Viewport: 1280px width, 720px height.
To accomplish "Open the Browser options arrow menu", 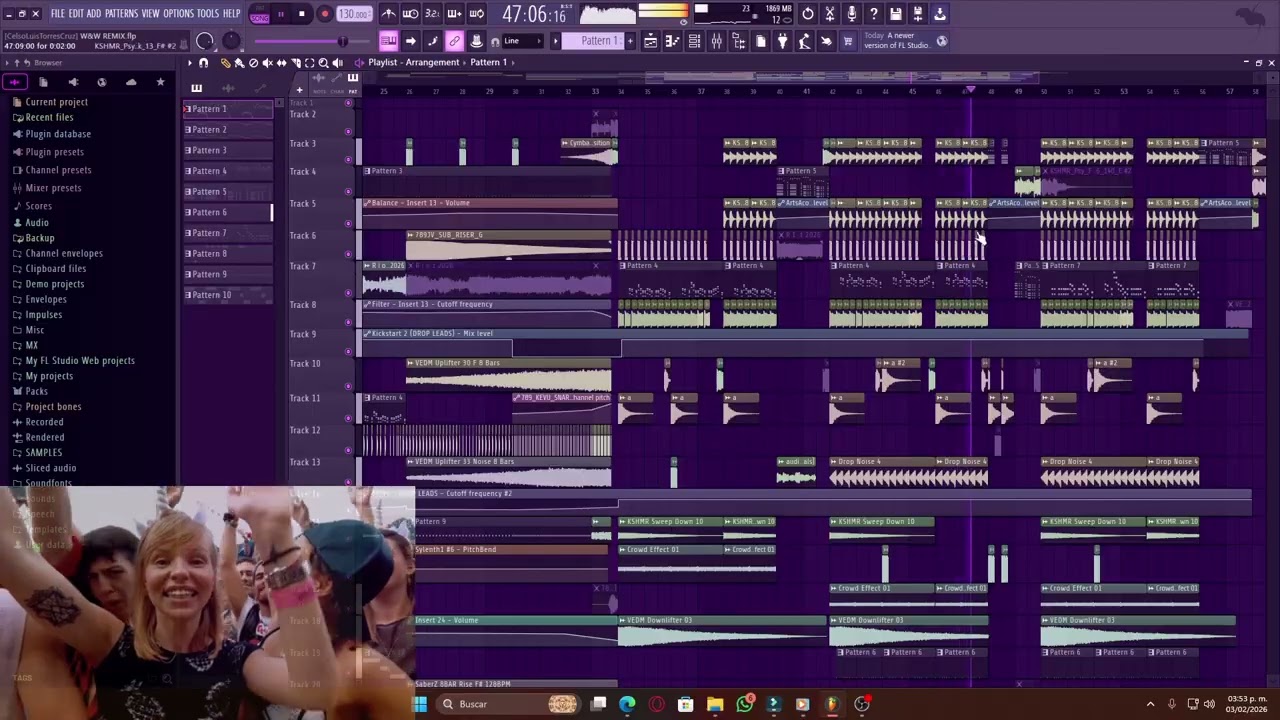I will coord(8,63).
